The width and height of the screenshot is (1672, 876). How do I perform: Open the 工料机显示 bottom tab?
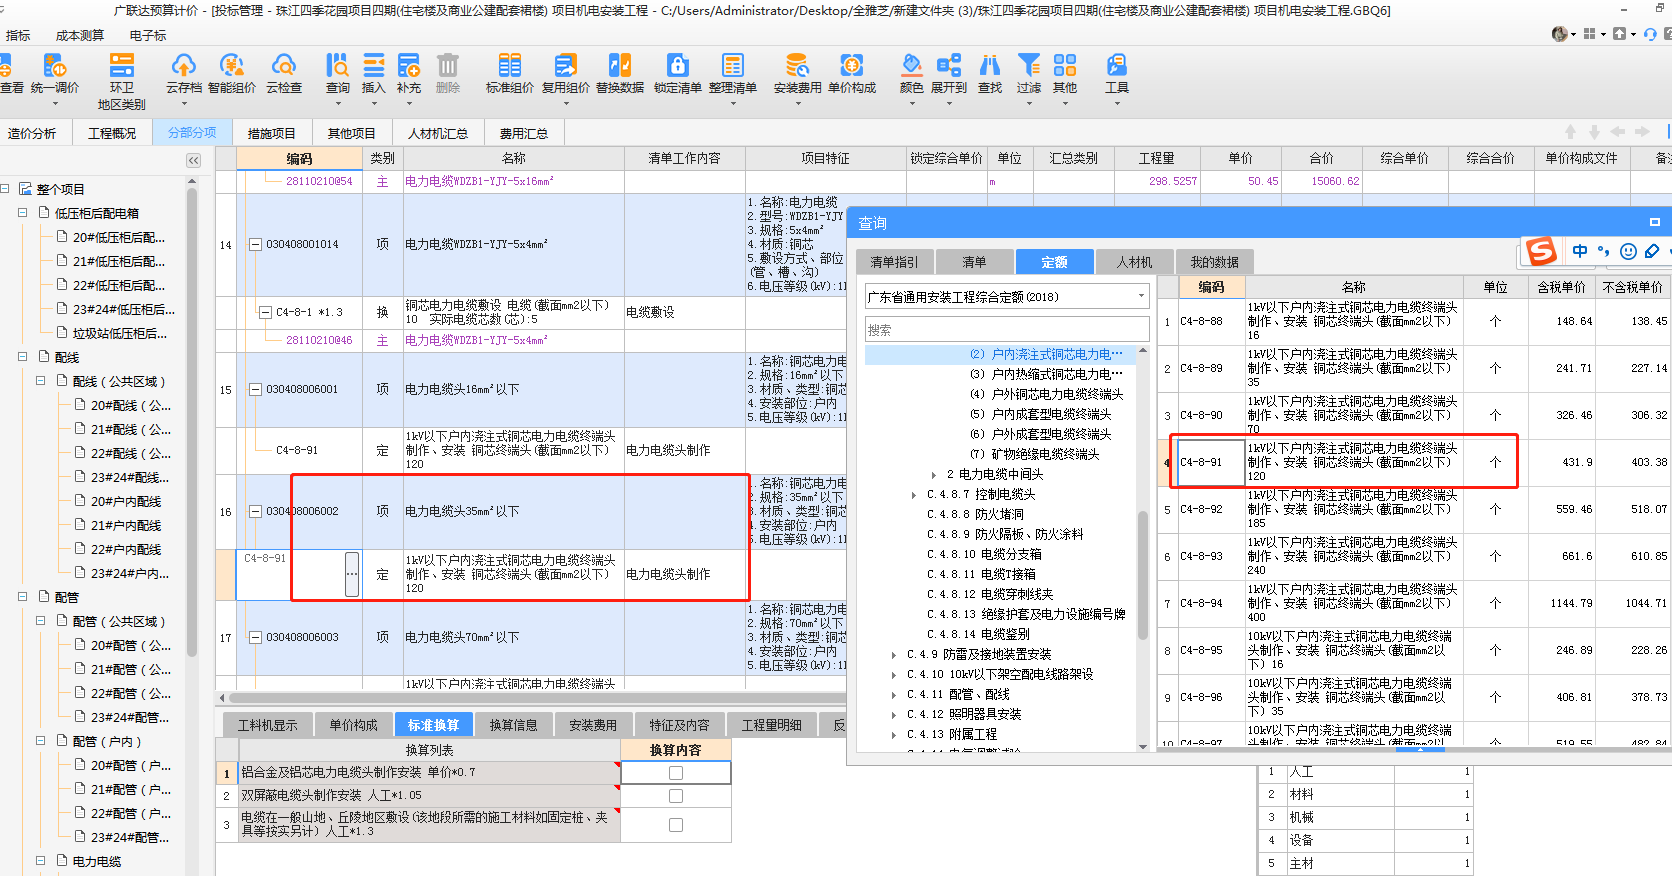[x=267, y=725]
